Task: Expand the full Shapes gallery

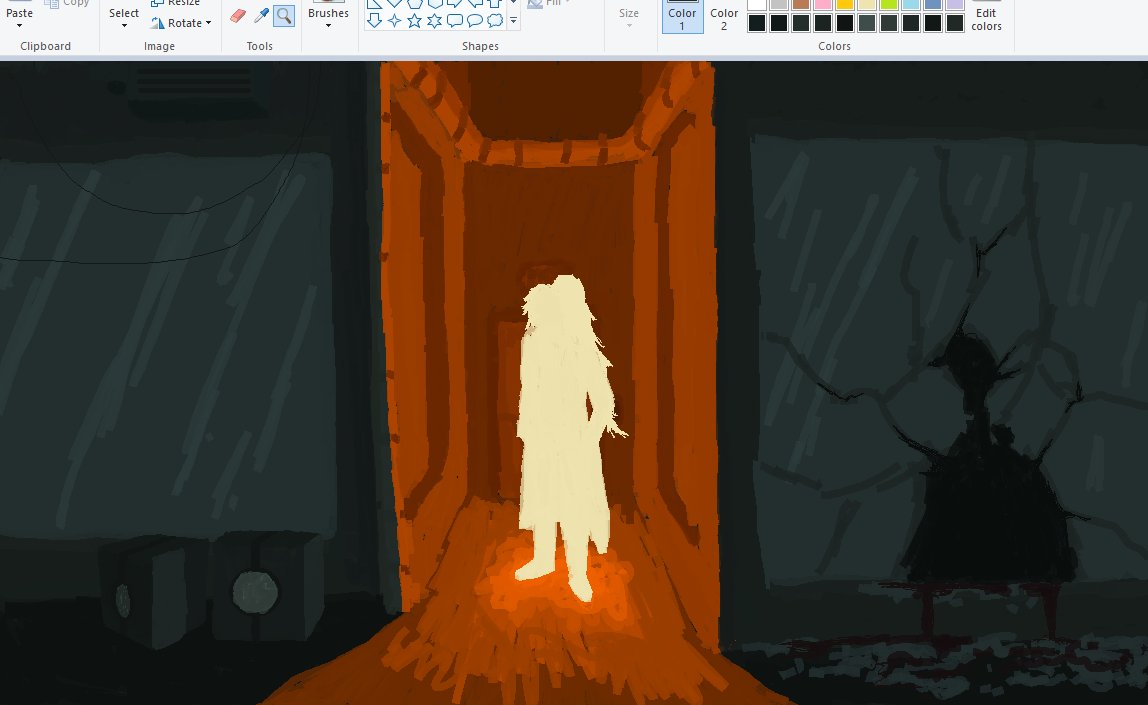Action: click(513, 21)
